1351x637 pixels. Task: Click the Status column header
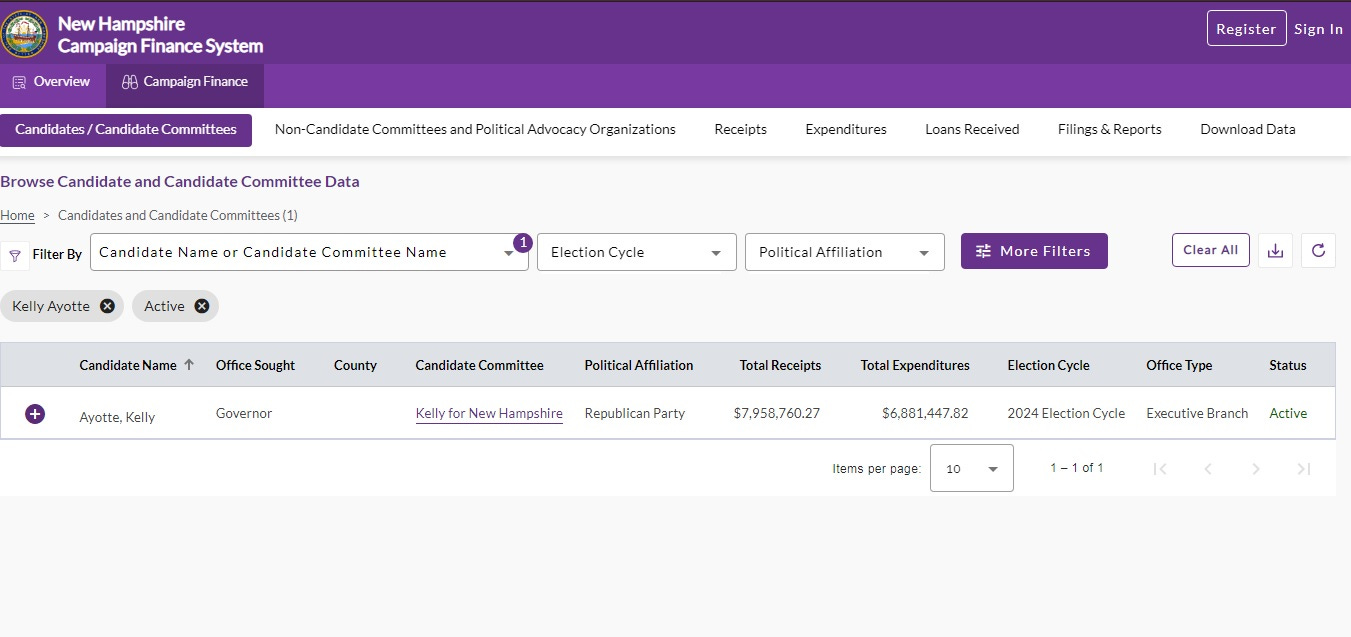1288,365
